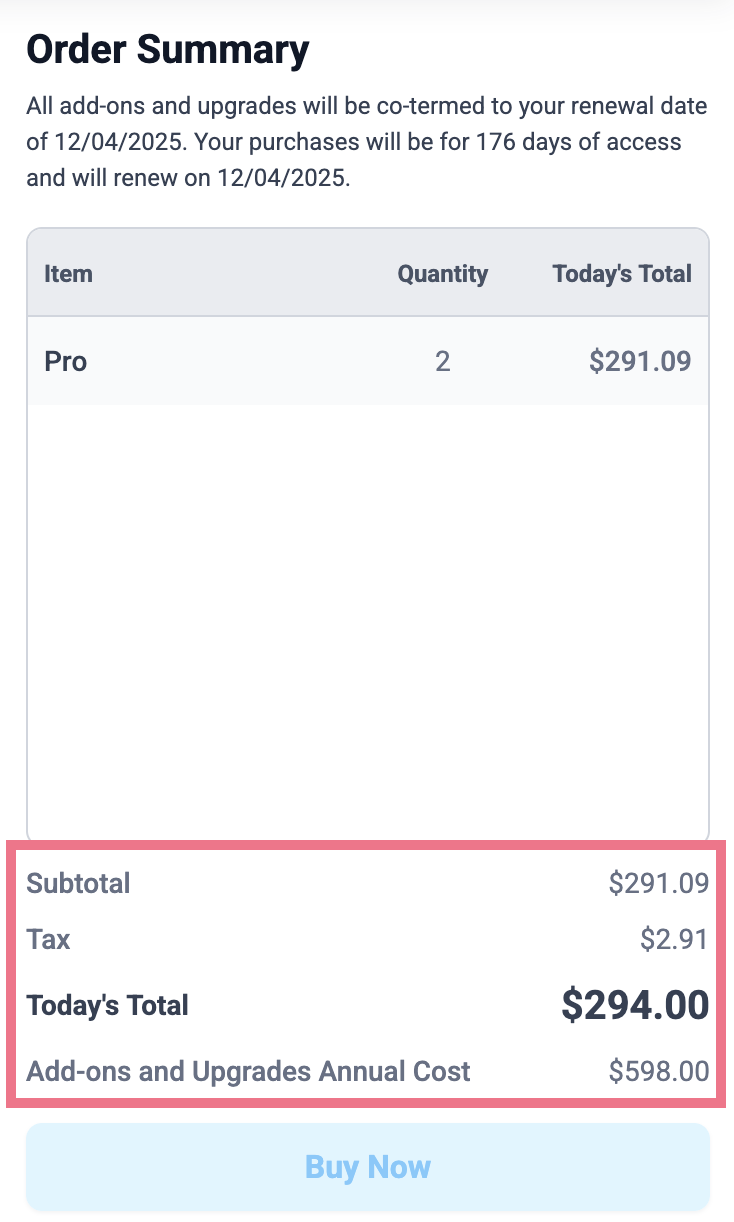The width and height of the screenshot is (734, 1222).
Task: Click the $2.91 tax amount
Action: (x=675, y=939)
